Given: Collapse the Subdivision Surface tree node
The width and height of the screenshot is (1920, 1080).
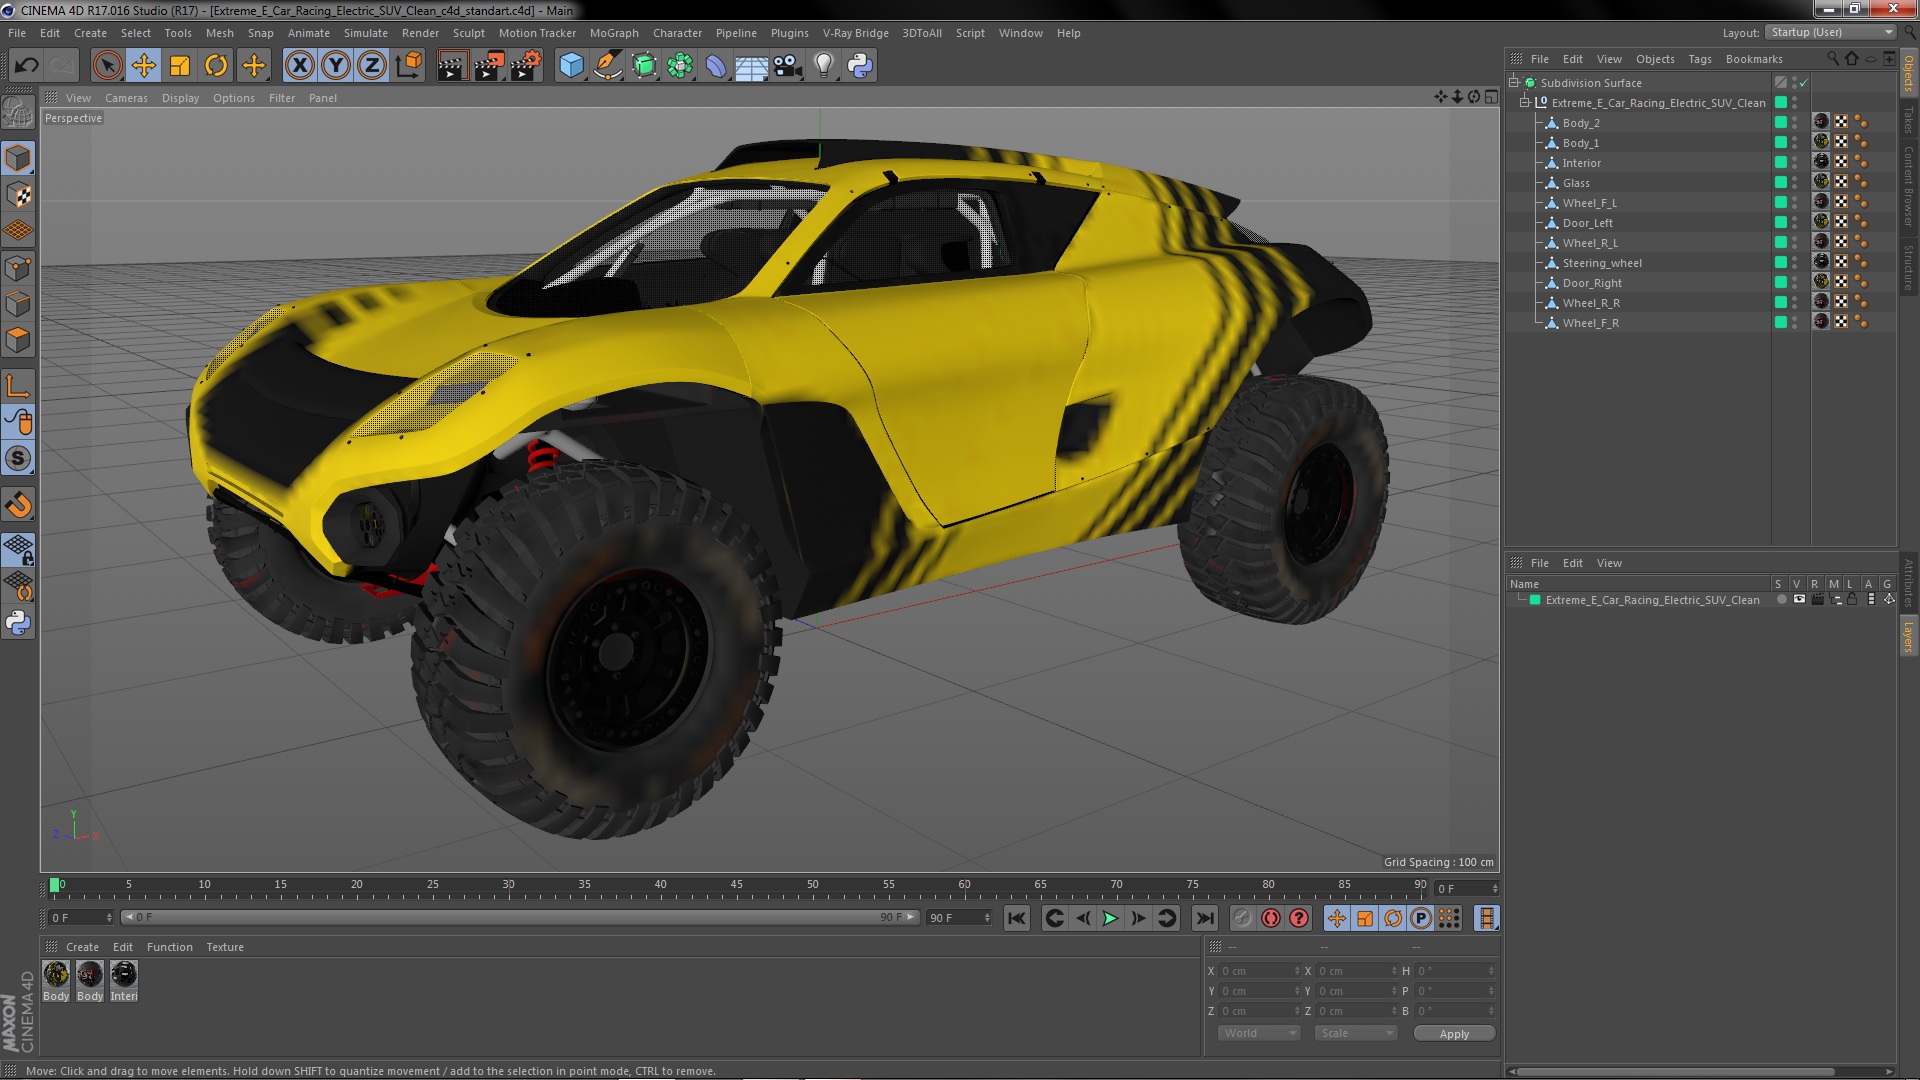Looking at the screenshot, I should coord(1514,83).
